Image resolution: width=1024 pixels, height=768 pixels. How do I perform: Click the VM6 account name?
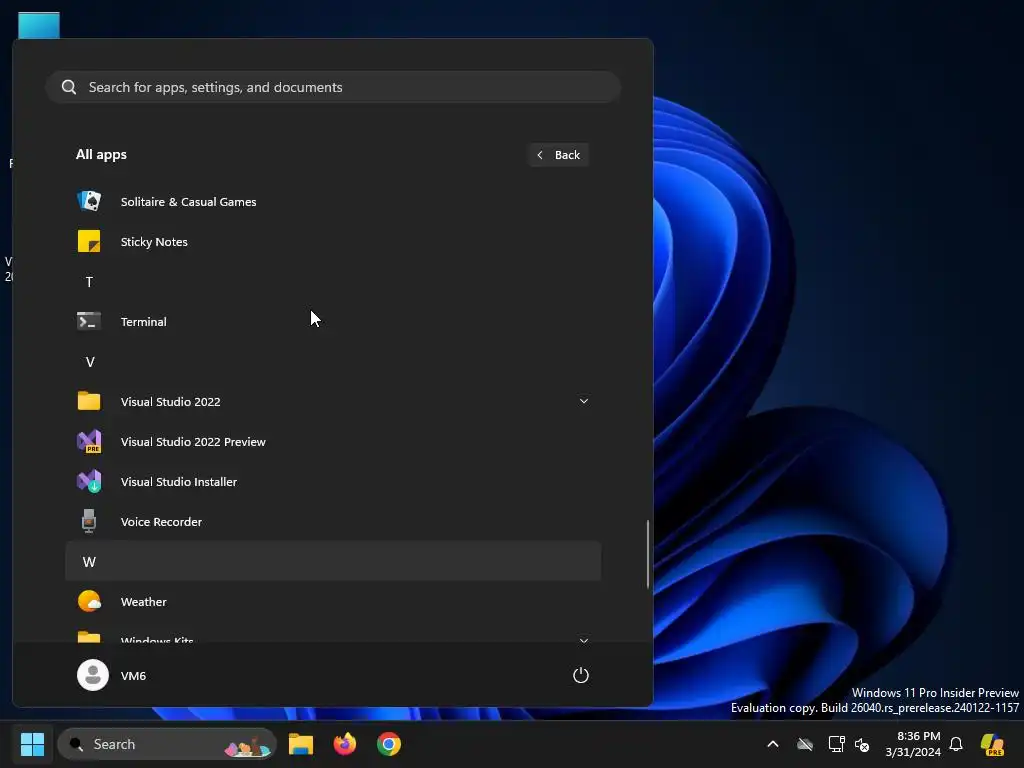coord(133,675)
